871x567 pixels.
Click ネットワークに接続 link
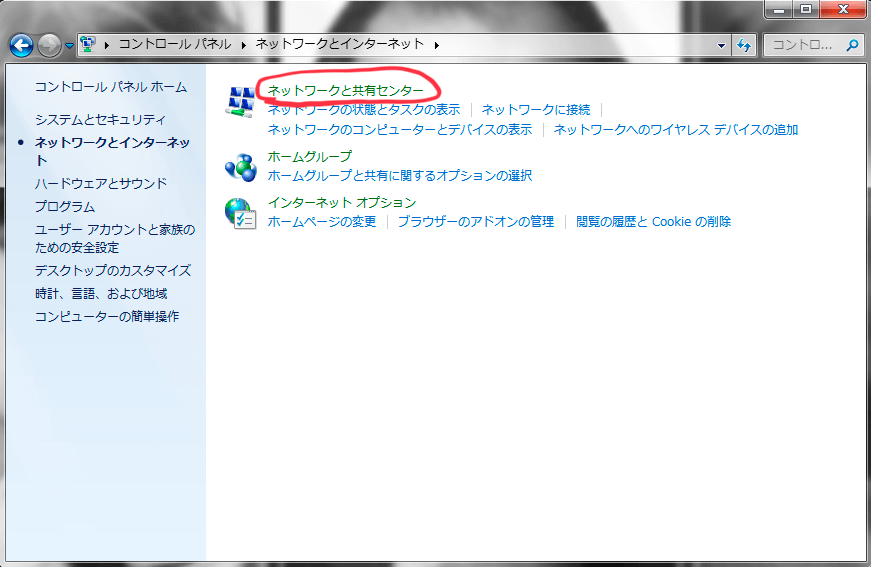coord(535,110)
